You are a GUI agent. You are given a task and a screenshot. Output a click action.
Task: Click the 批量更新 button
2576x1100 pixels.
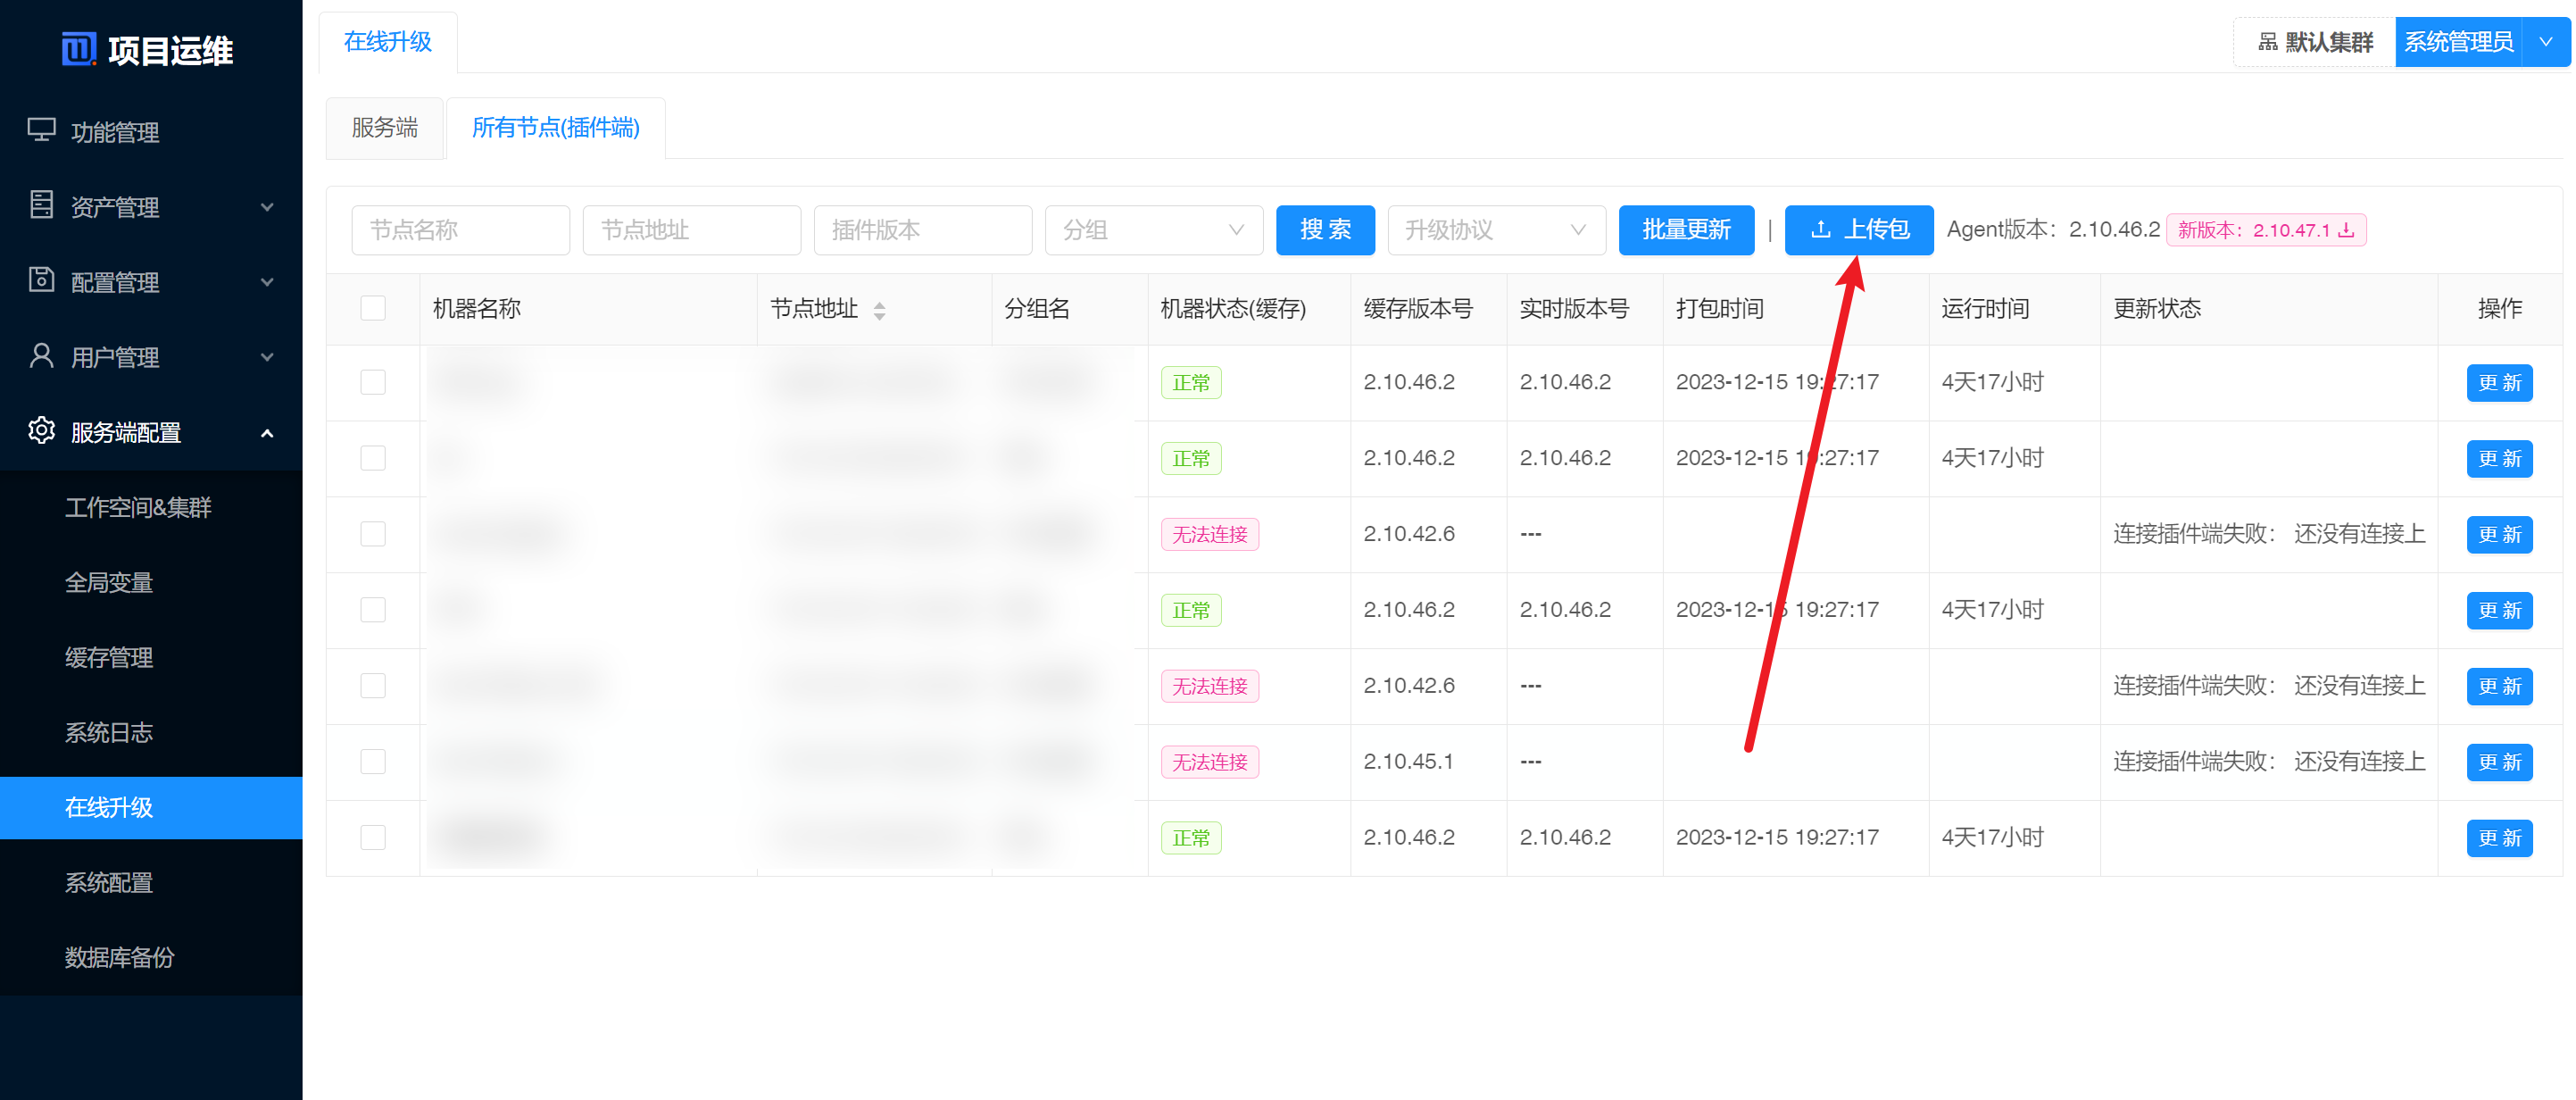[x=1685, y=231]
